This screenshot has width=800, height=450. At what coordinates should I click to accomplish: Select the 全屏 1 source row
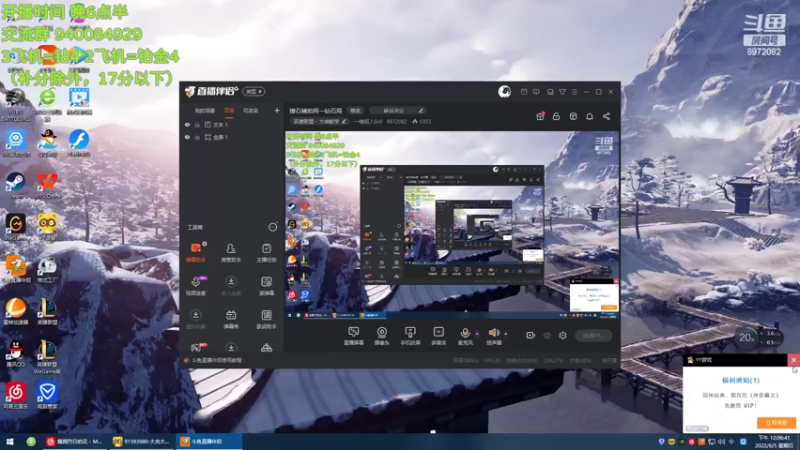[232, 137]
